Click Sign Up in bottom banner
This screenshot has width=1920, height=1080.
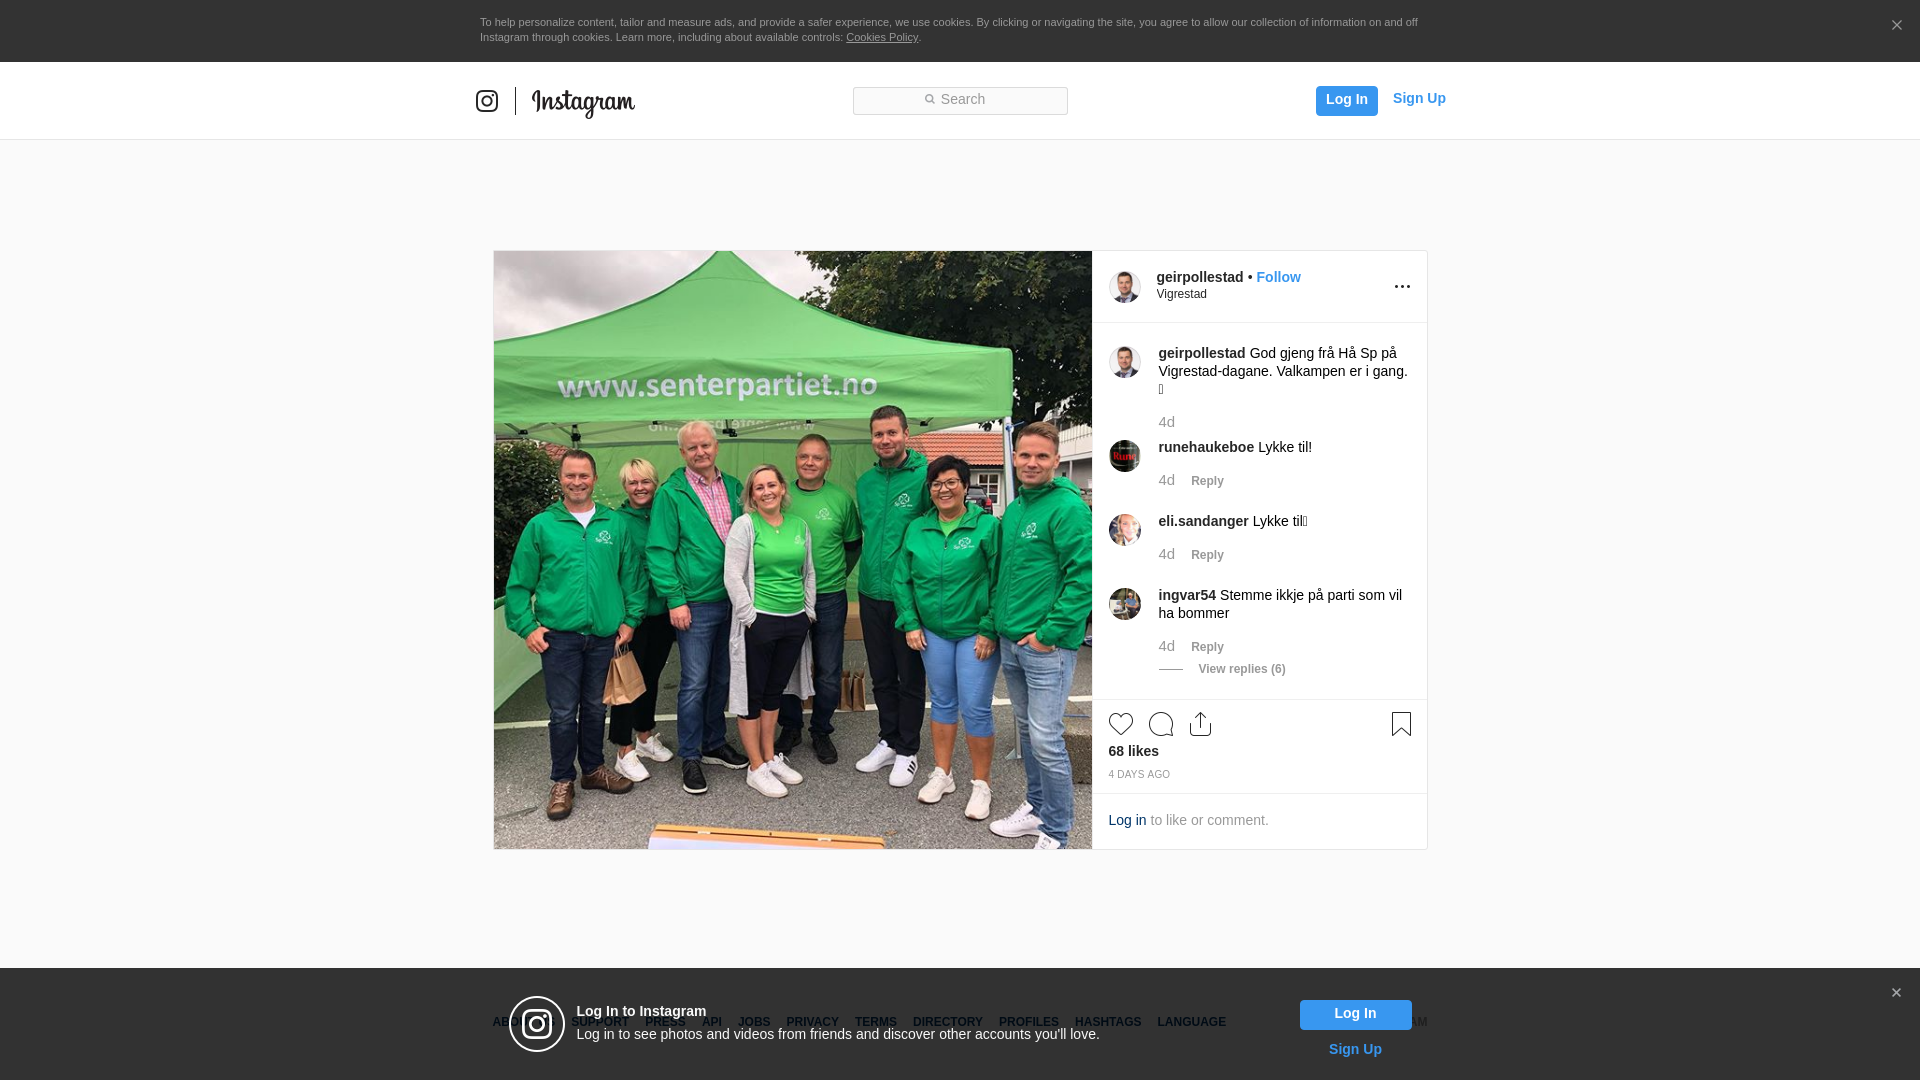(x=1355, y=1049)
